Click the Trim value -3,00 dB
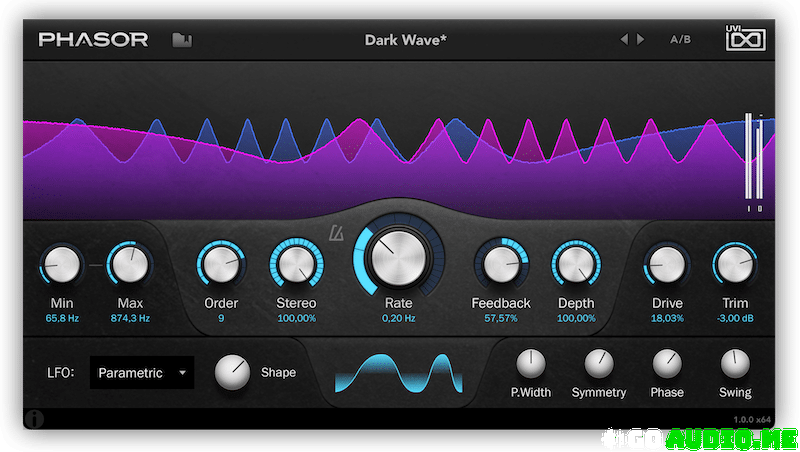800x452 pixels. click(x=735, y=318)
